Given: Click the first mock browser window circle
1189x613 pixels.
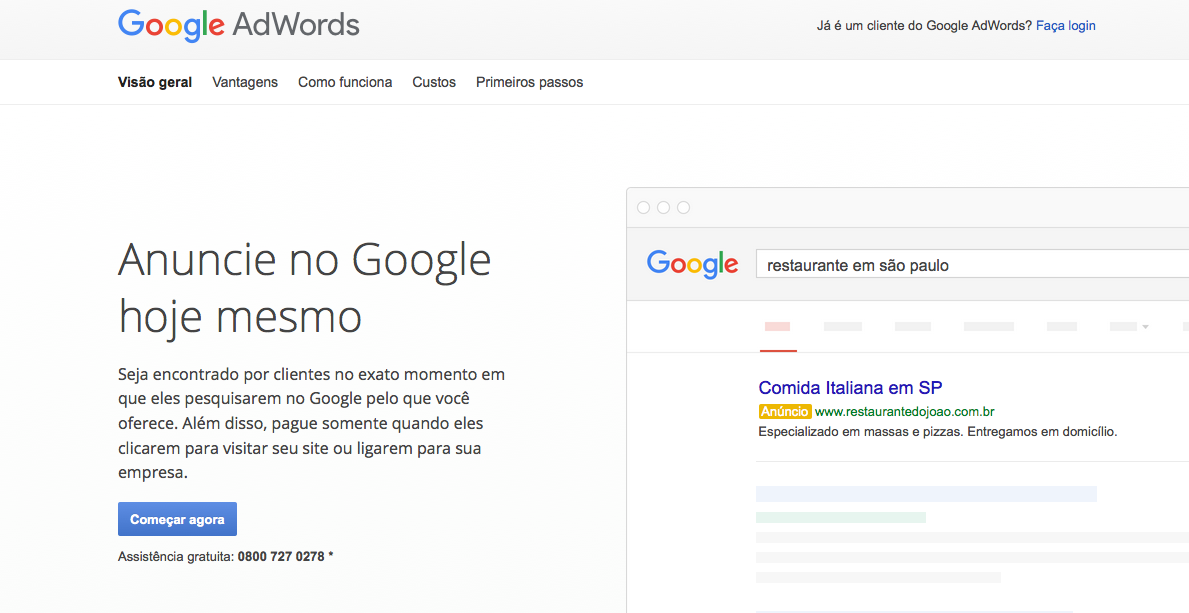Looking at the screenshot, I should coord(644,208).
